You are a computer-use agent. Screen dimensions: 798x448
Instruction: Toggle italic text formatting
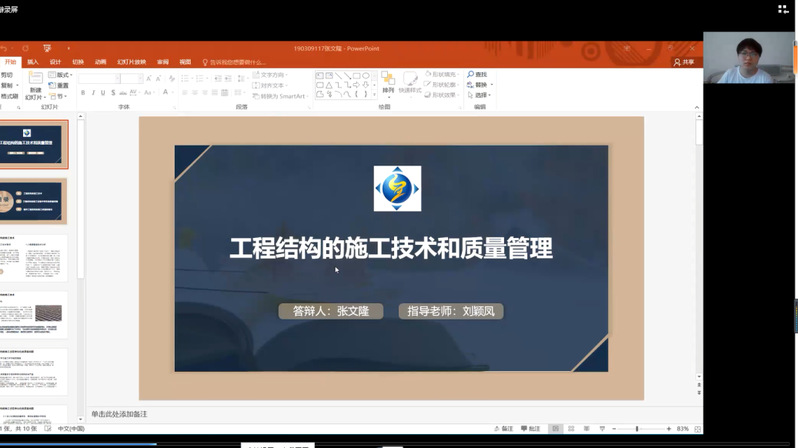coord(94,93)
